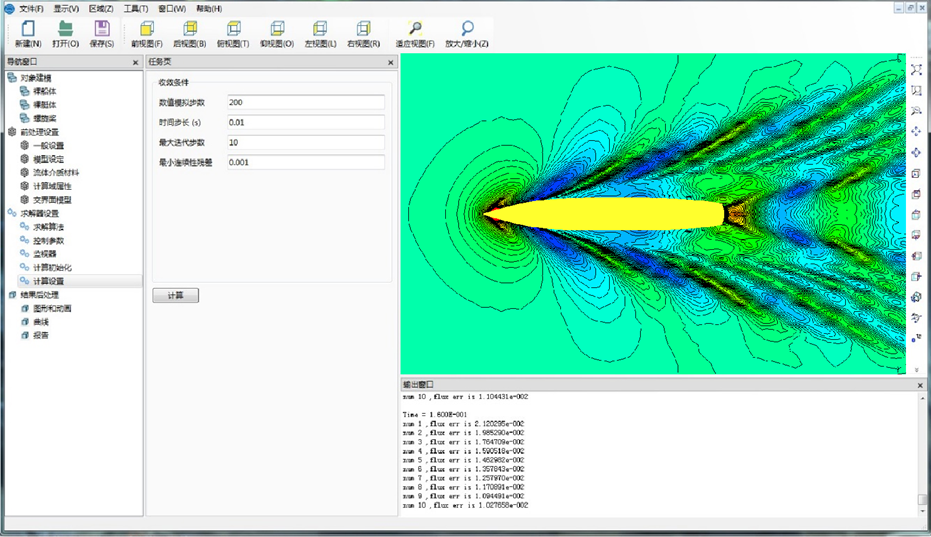Switch to right view 右视图(R)
The image size is (931, 537).
click(x=363, y=34)
